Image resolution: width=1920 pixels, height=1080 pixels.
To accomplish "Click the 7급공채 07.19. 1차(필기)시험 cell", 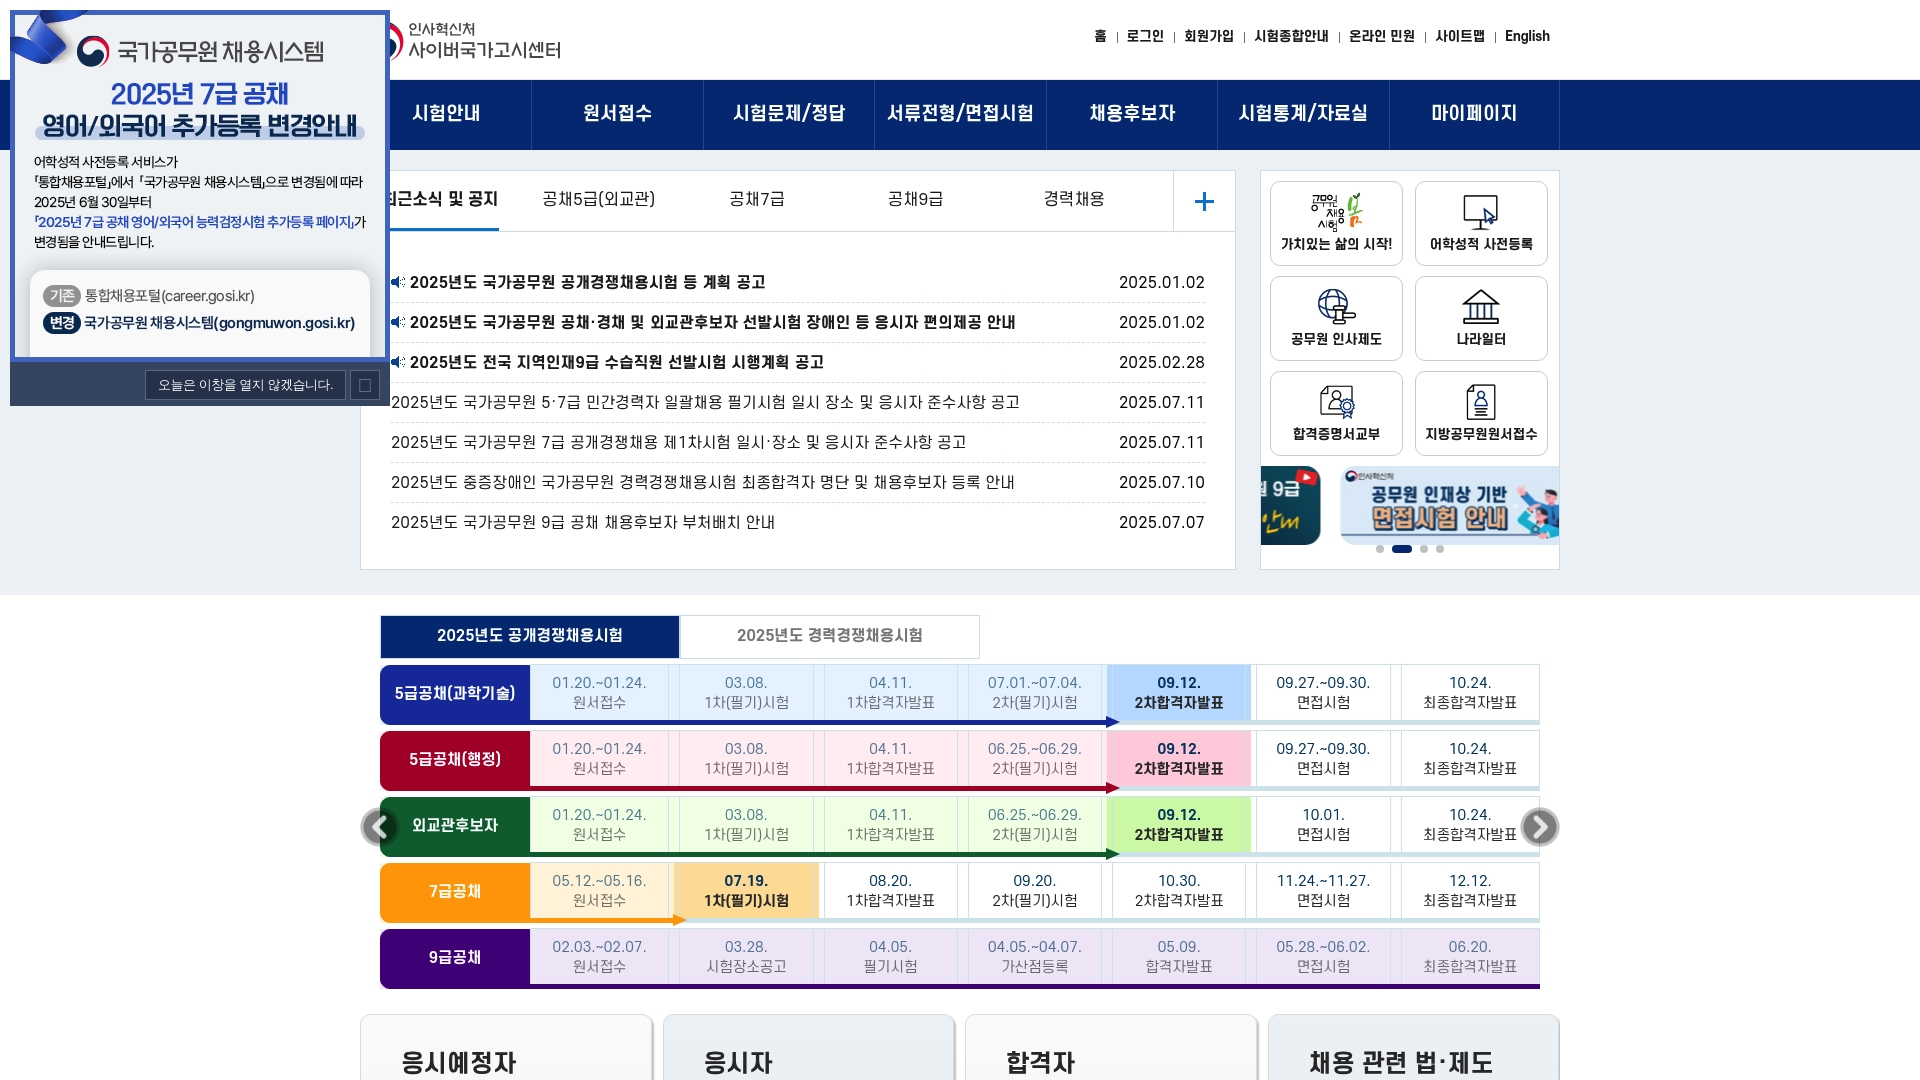I will (x=747, y=891).
